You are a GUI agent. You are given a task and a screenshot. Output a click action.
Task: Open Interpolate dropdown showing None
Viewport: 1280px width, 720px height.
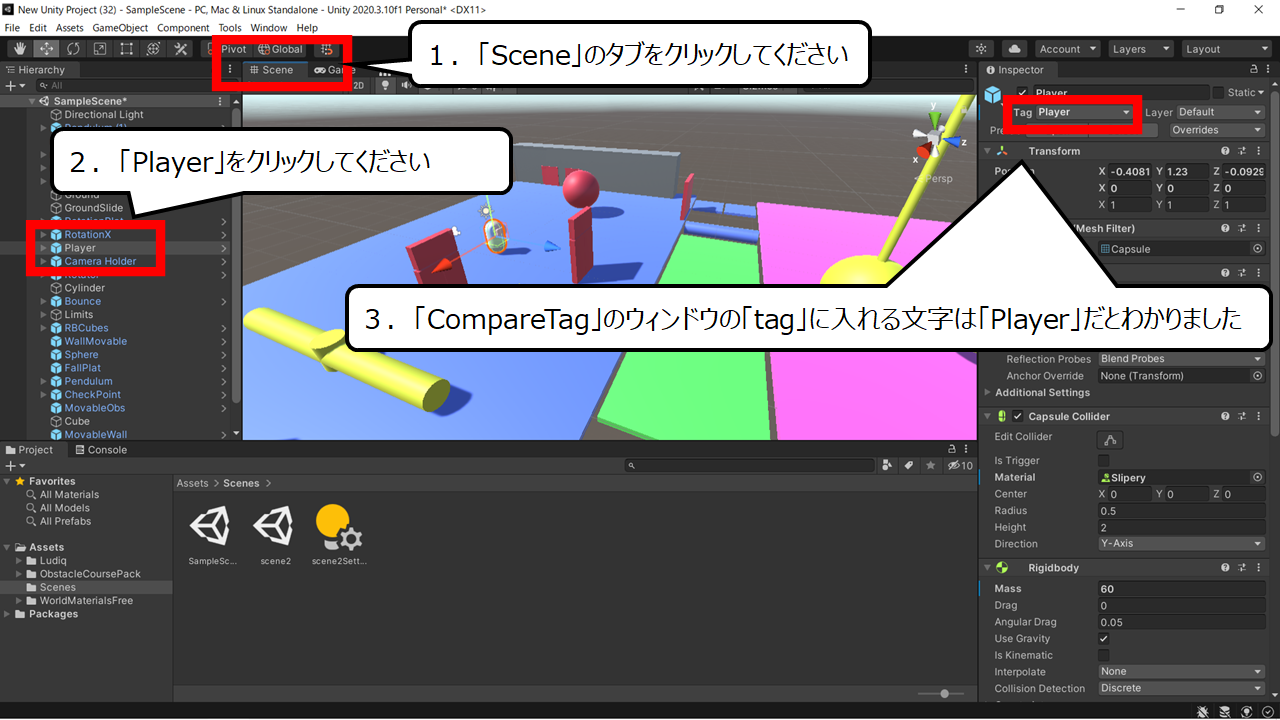point(1182,672)
